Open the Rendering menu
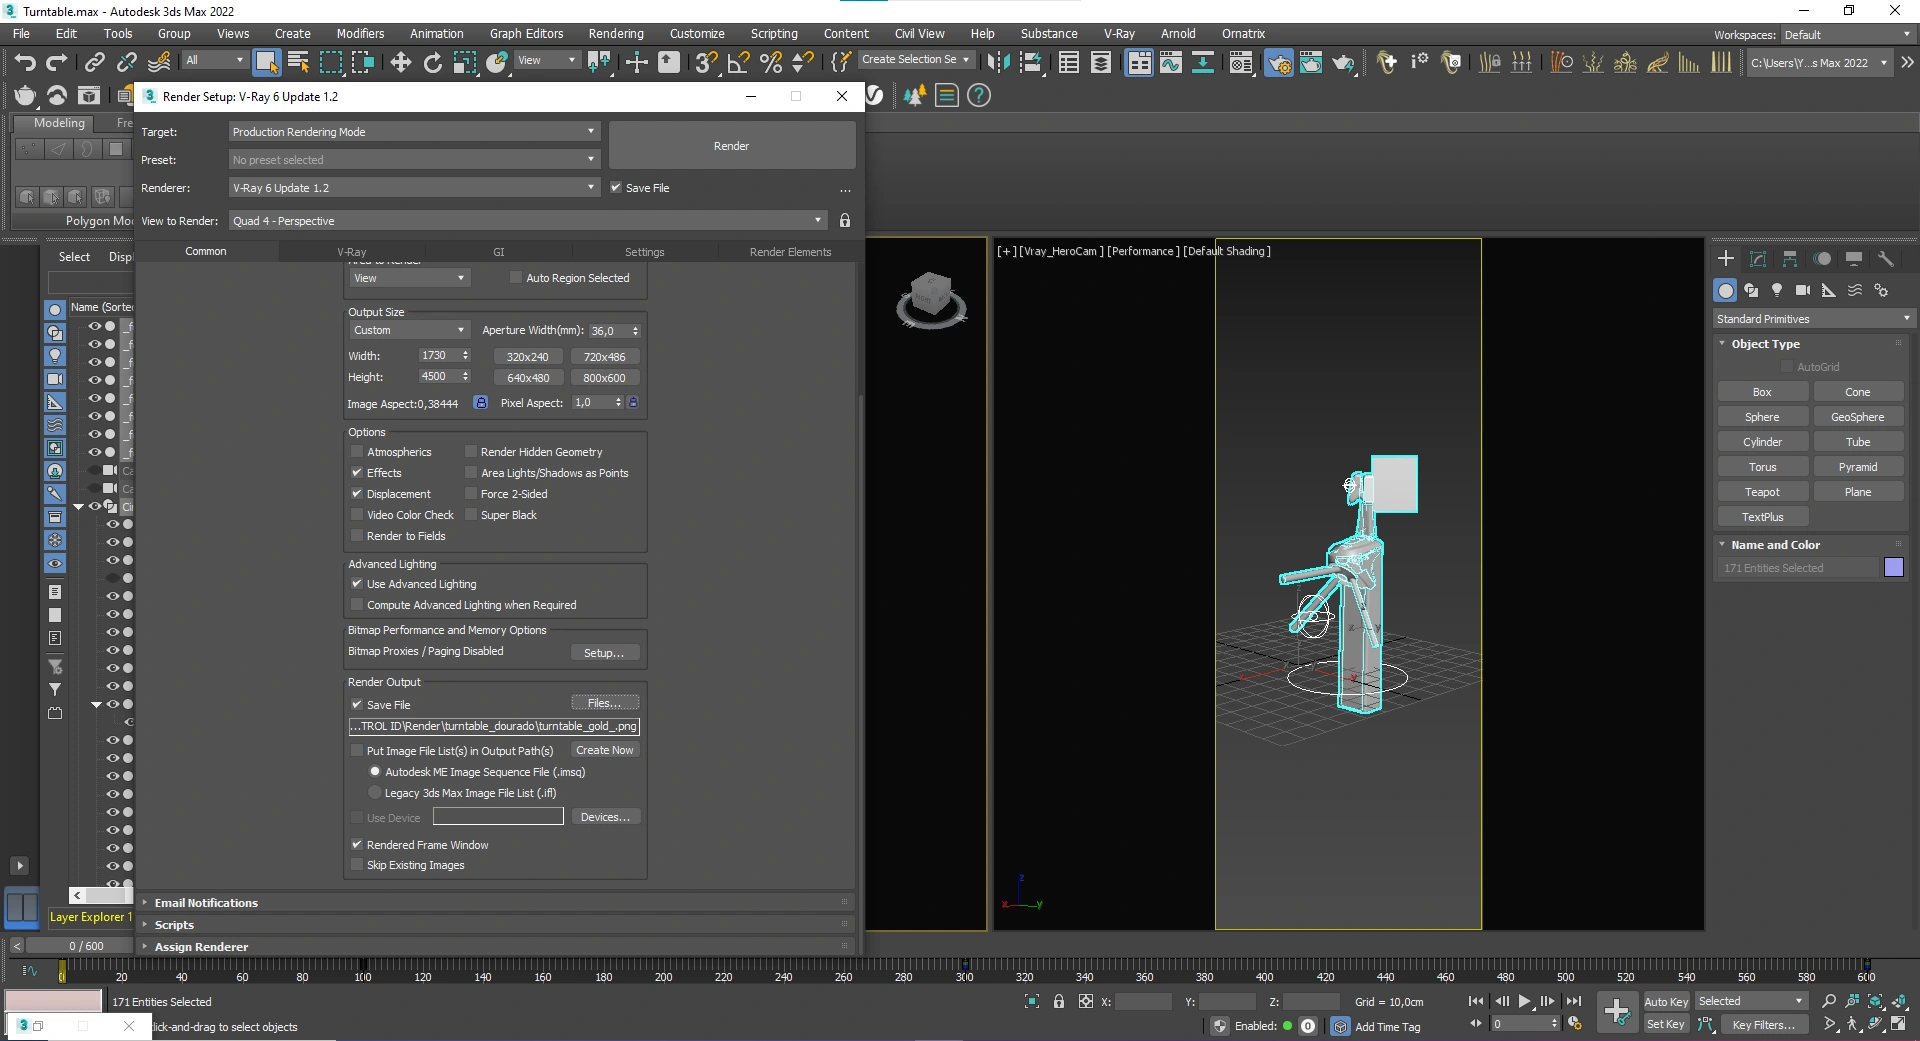 [x=616, y=34]
